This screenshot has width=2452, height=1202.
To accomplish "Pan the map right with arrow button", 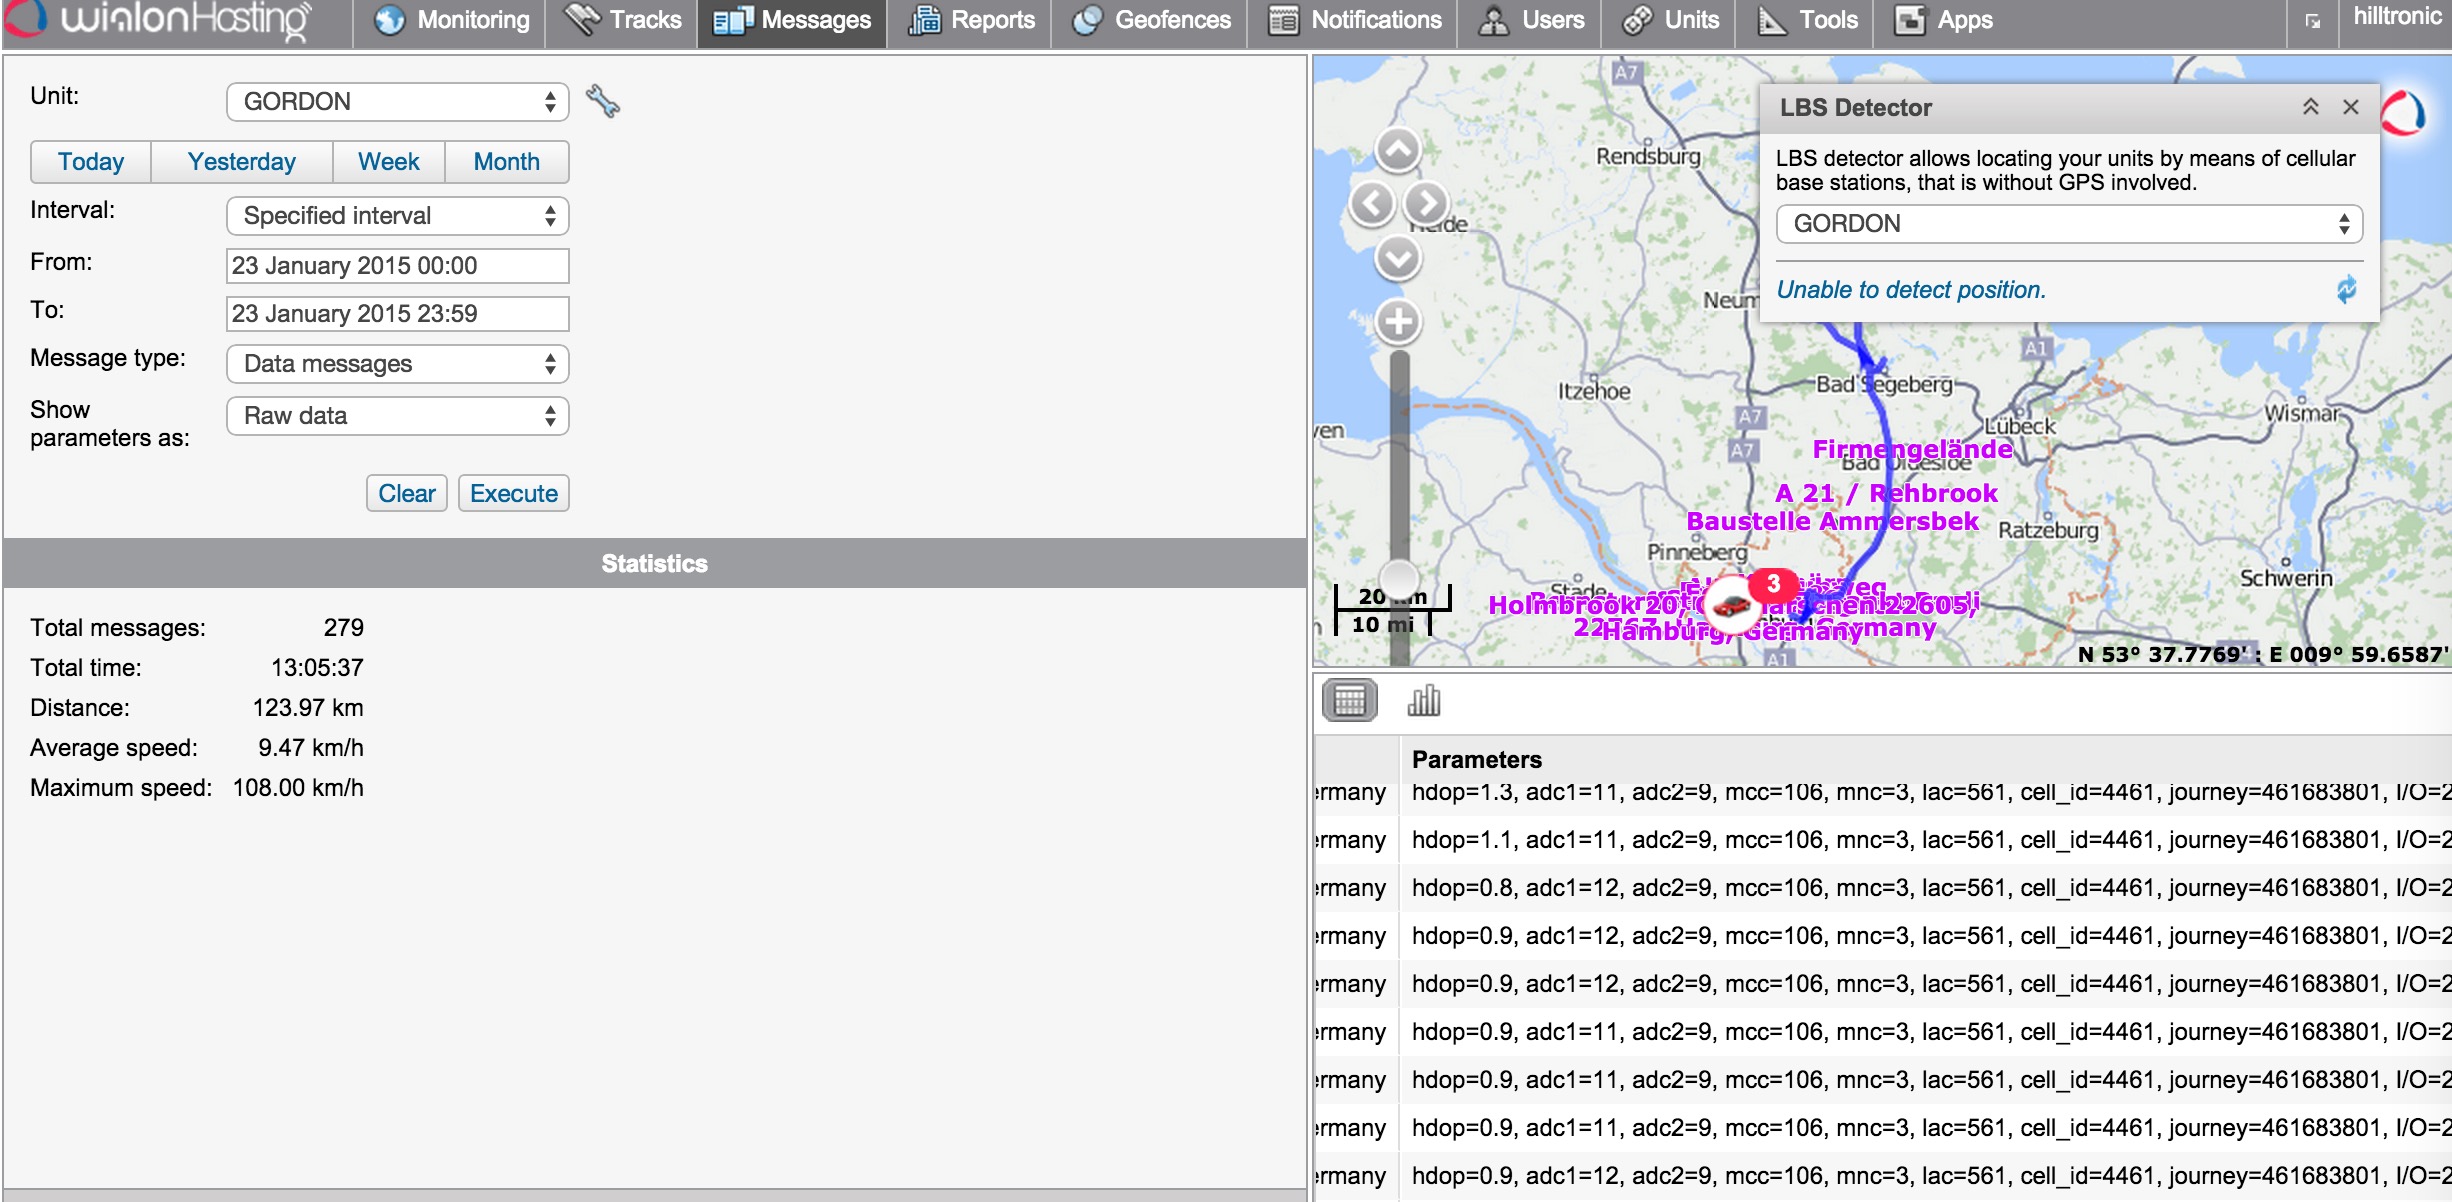I will pos(1426,204).
